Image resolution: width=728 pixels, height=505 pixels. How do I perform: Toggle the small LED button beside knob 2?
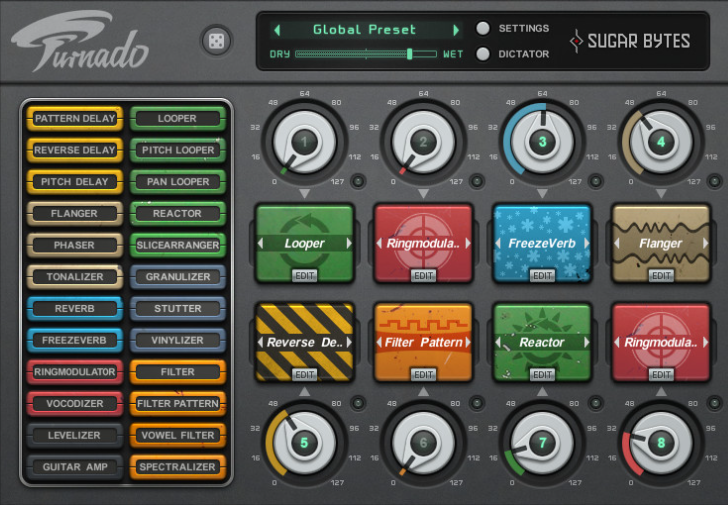click(477, 181)
